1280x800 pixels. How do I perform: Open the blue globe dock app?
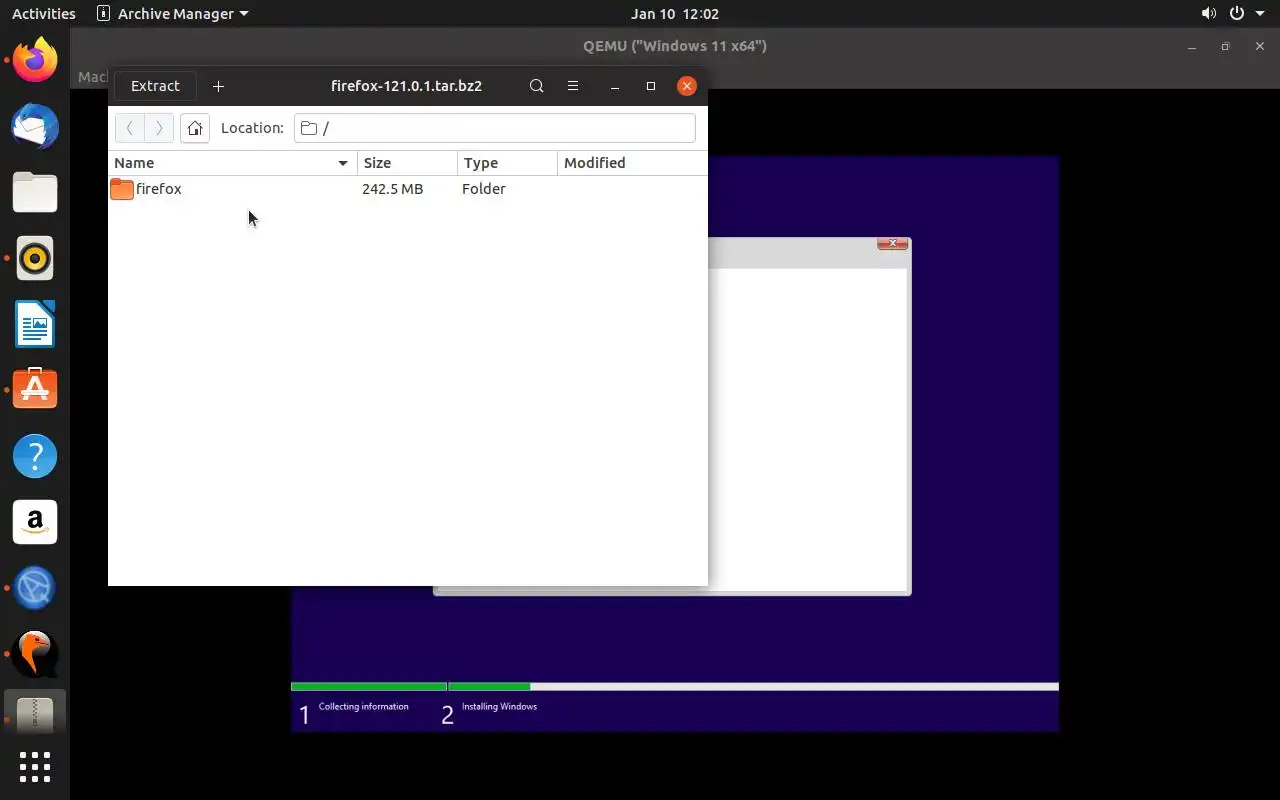(x=35, y=588)
